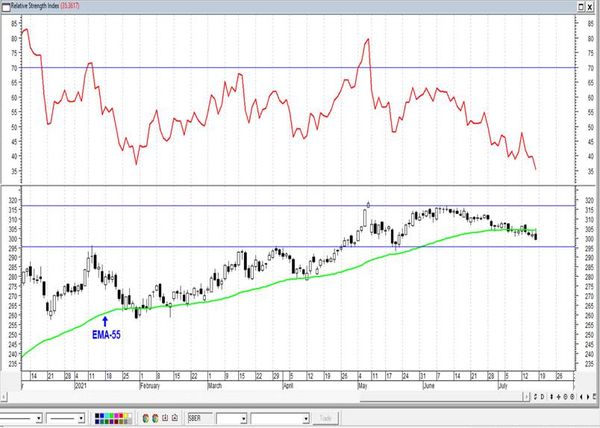The height and width of the screenshot is (428, 600).
Task: Click the first colored globe icon in bottom toolbar
Action: pos(145,418)
